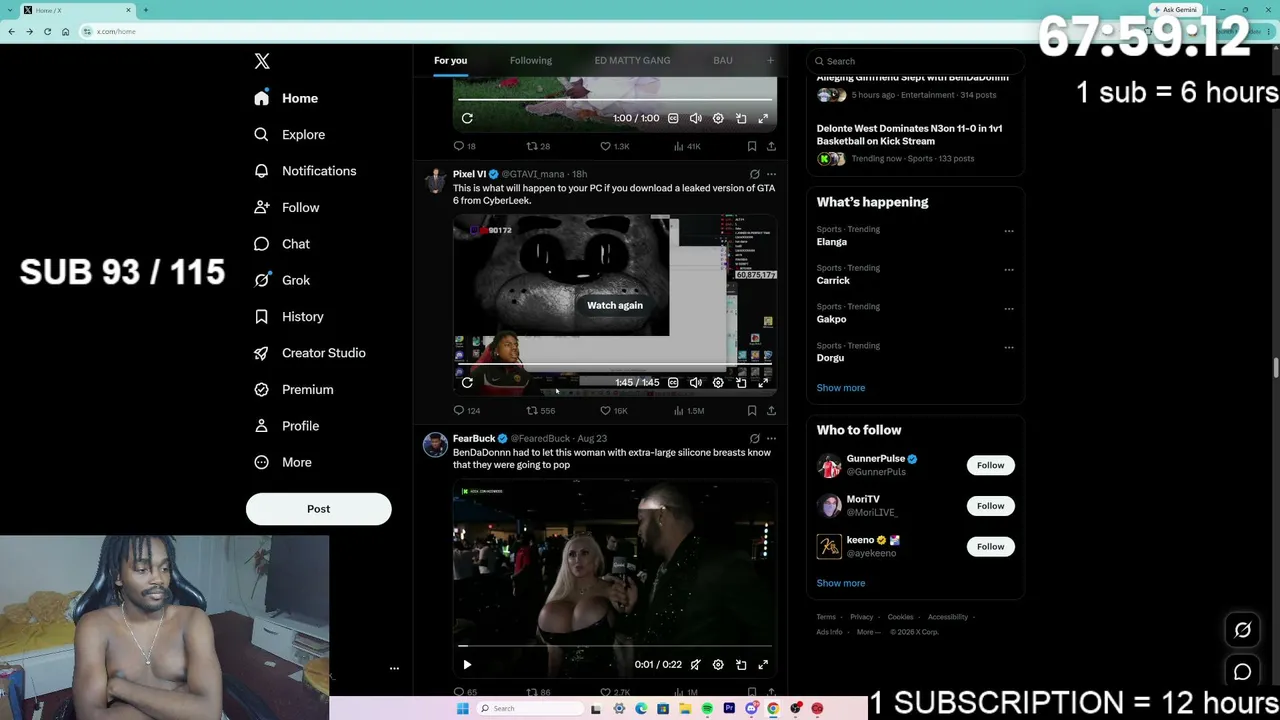Viewport: 1280px width, 720px height.
Task: Open the floating Grok button
Action: (x=1243, y=630)
